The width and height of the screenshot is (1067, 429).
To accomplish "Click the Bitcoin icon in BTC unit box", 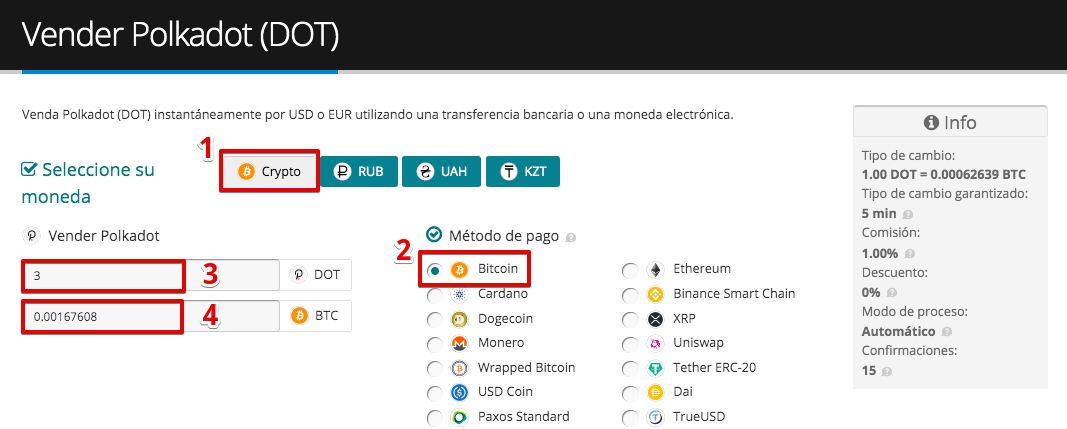I will pos(299,316).
